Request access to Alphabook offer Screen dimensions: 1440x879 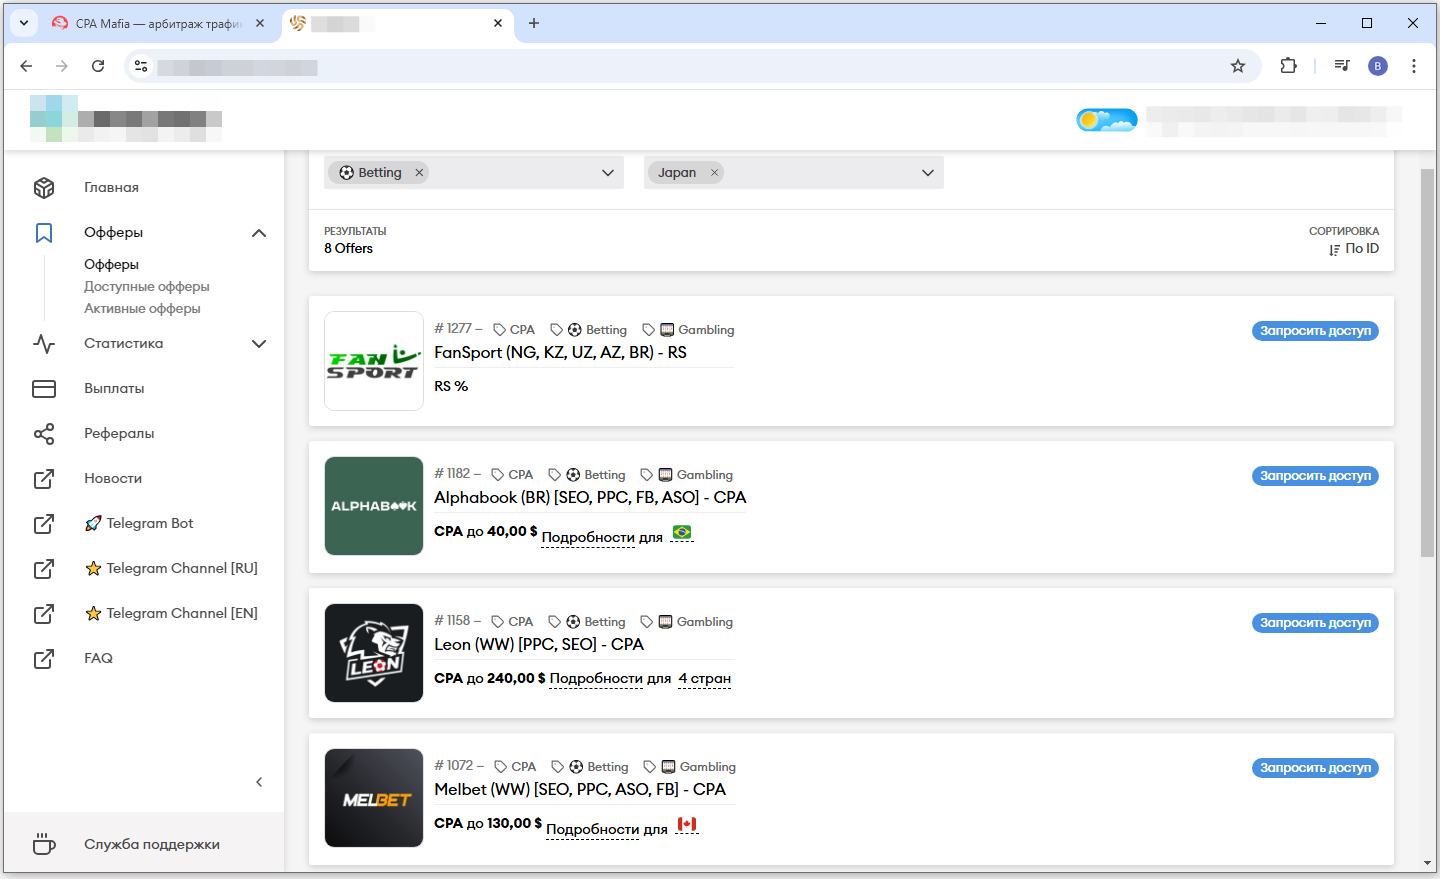1315,476
